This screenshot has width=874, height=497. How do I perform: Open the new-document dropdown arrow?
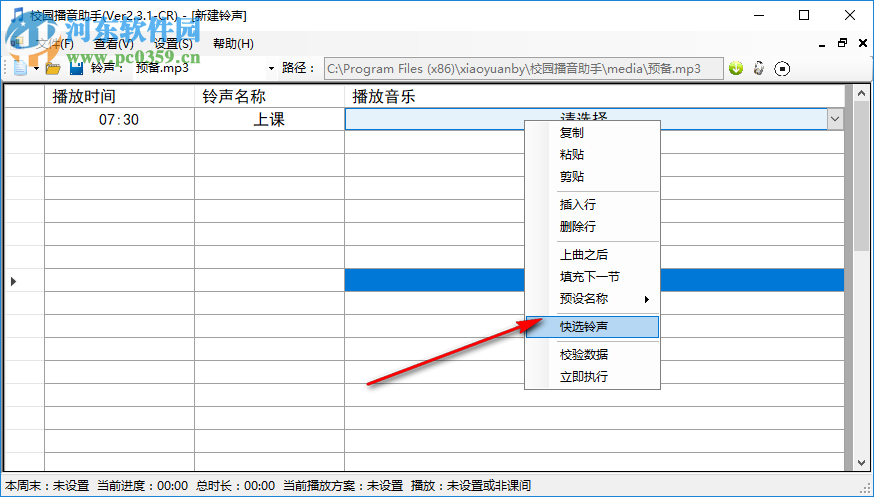coord(36,69)
